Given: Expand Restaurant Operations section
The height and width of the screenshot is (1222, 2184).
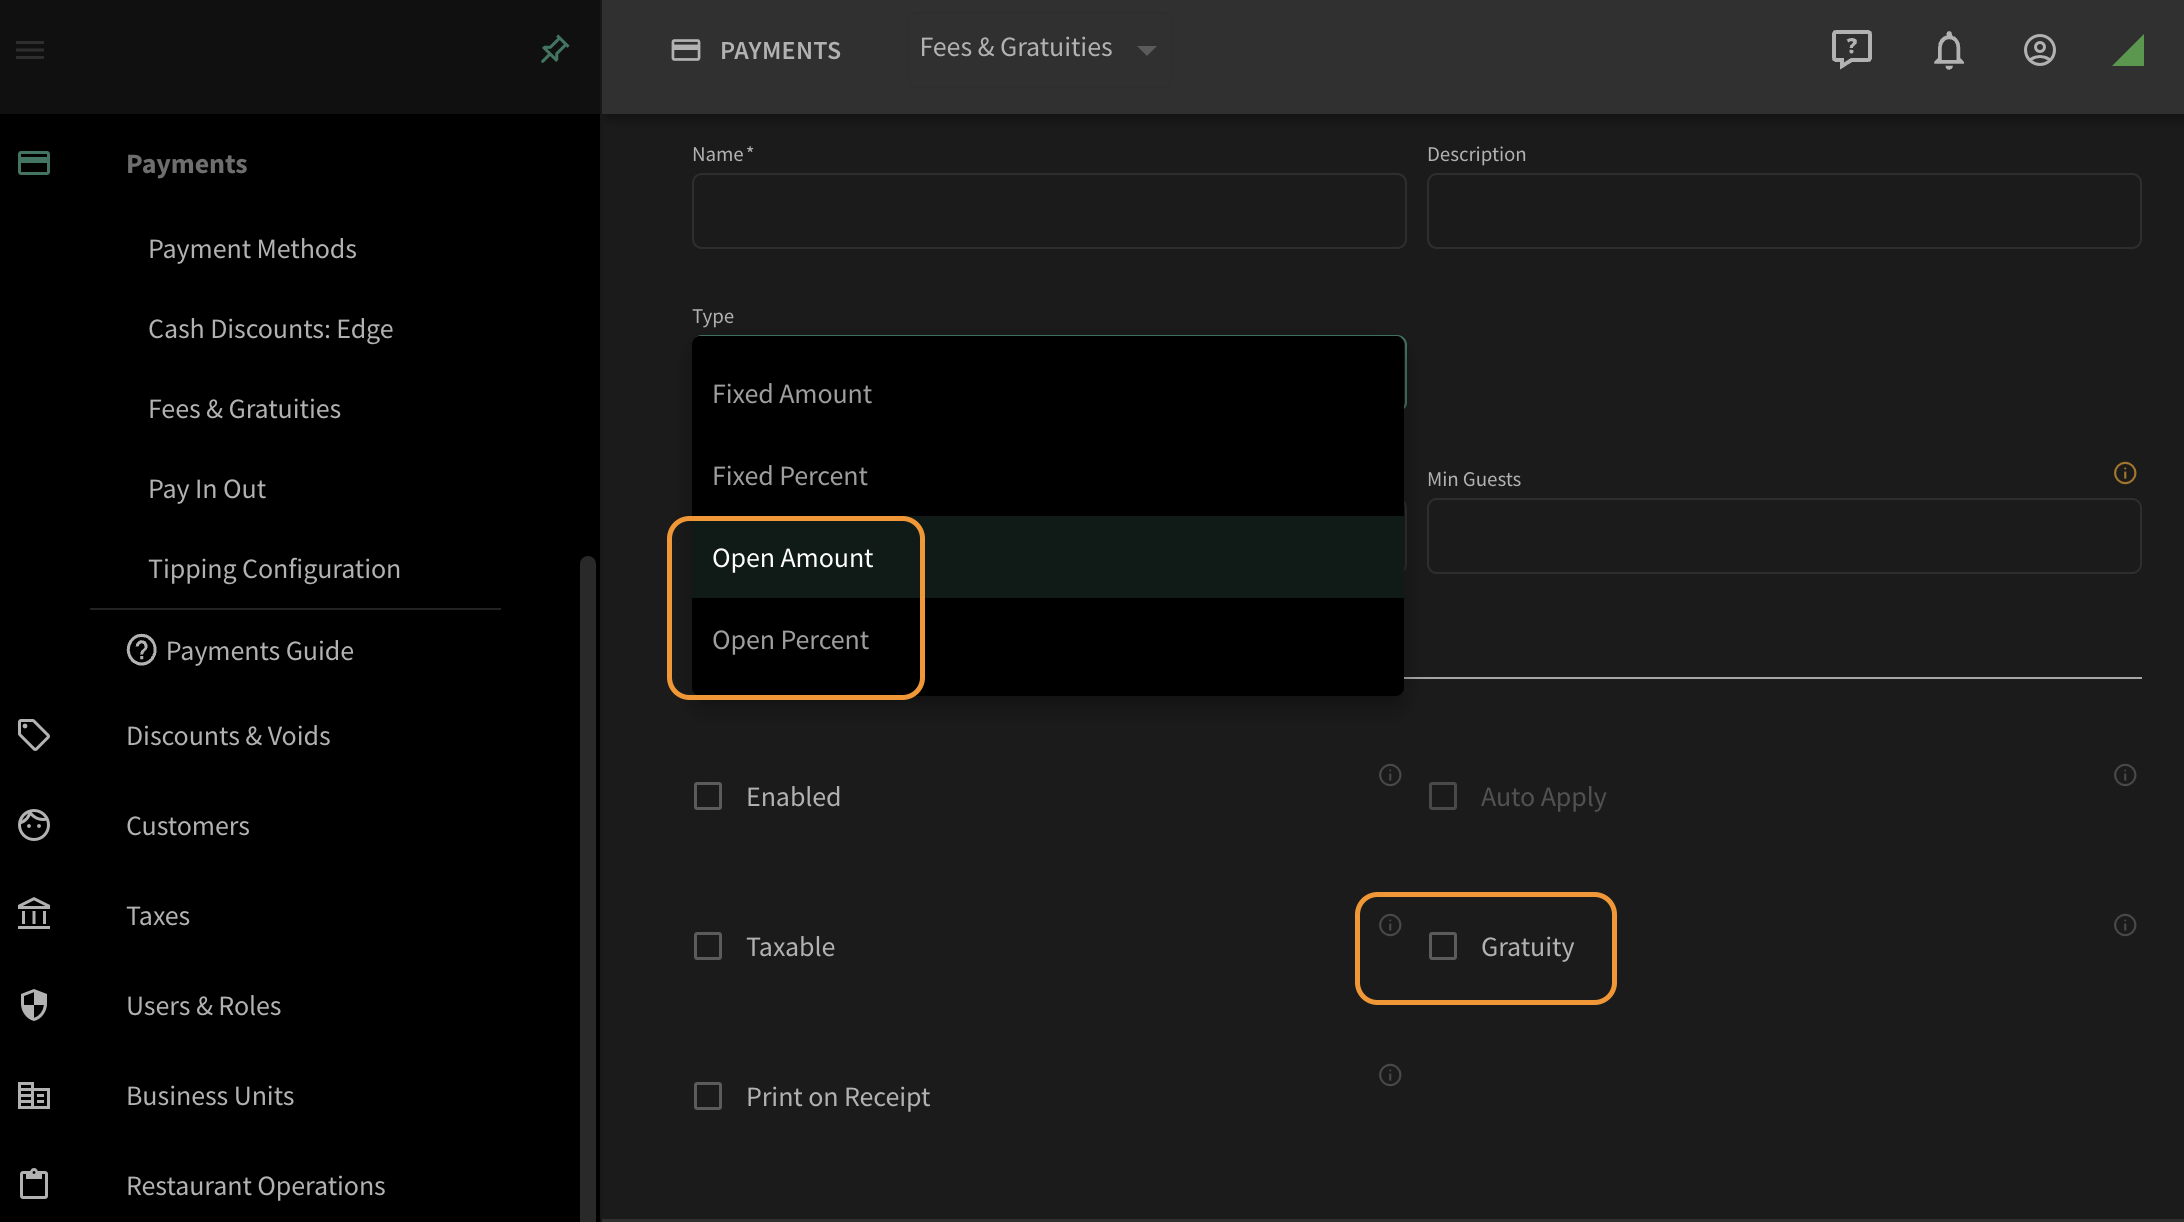Looking at the screenshot, I should tap(256, 1185).
